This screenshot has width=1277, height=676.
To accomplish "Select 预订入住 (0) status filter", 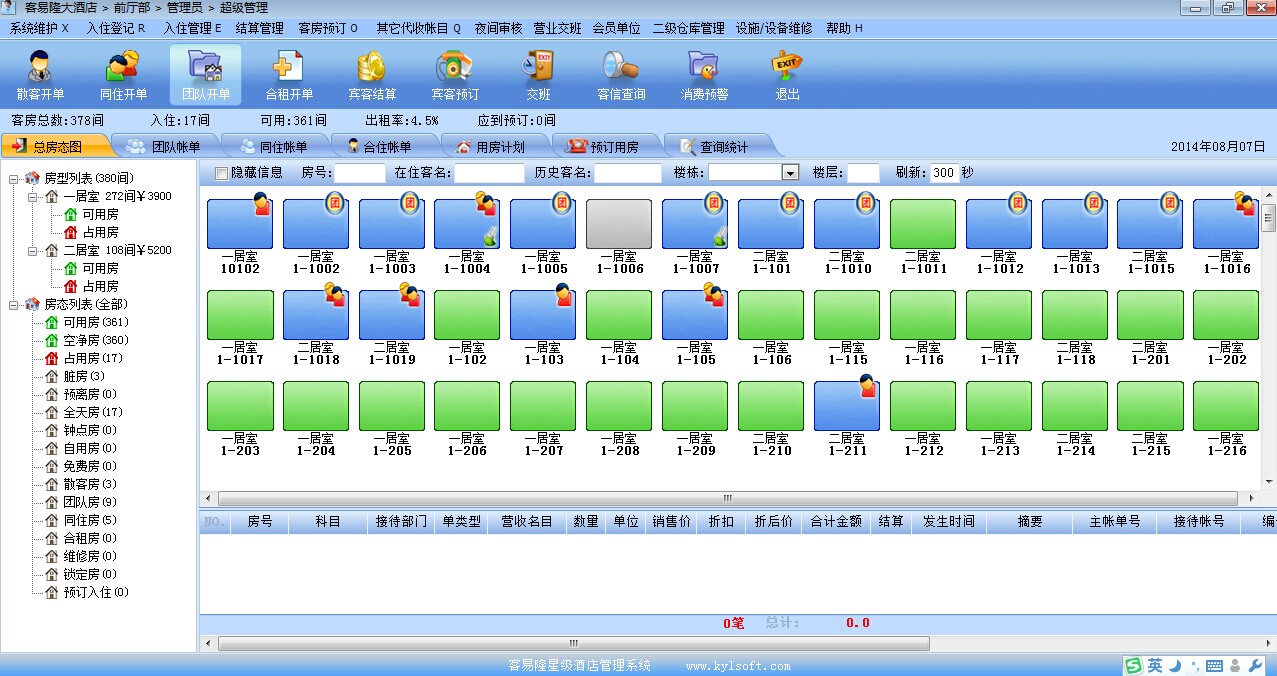I will point(96,592).
